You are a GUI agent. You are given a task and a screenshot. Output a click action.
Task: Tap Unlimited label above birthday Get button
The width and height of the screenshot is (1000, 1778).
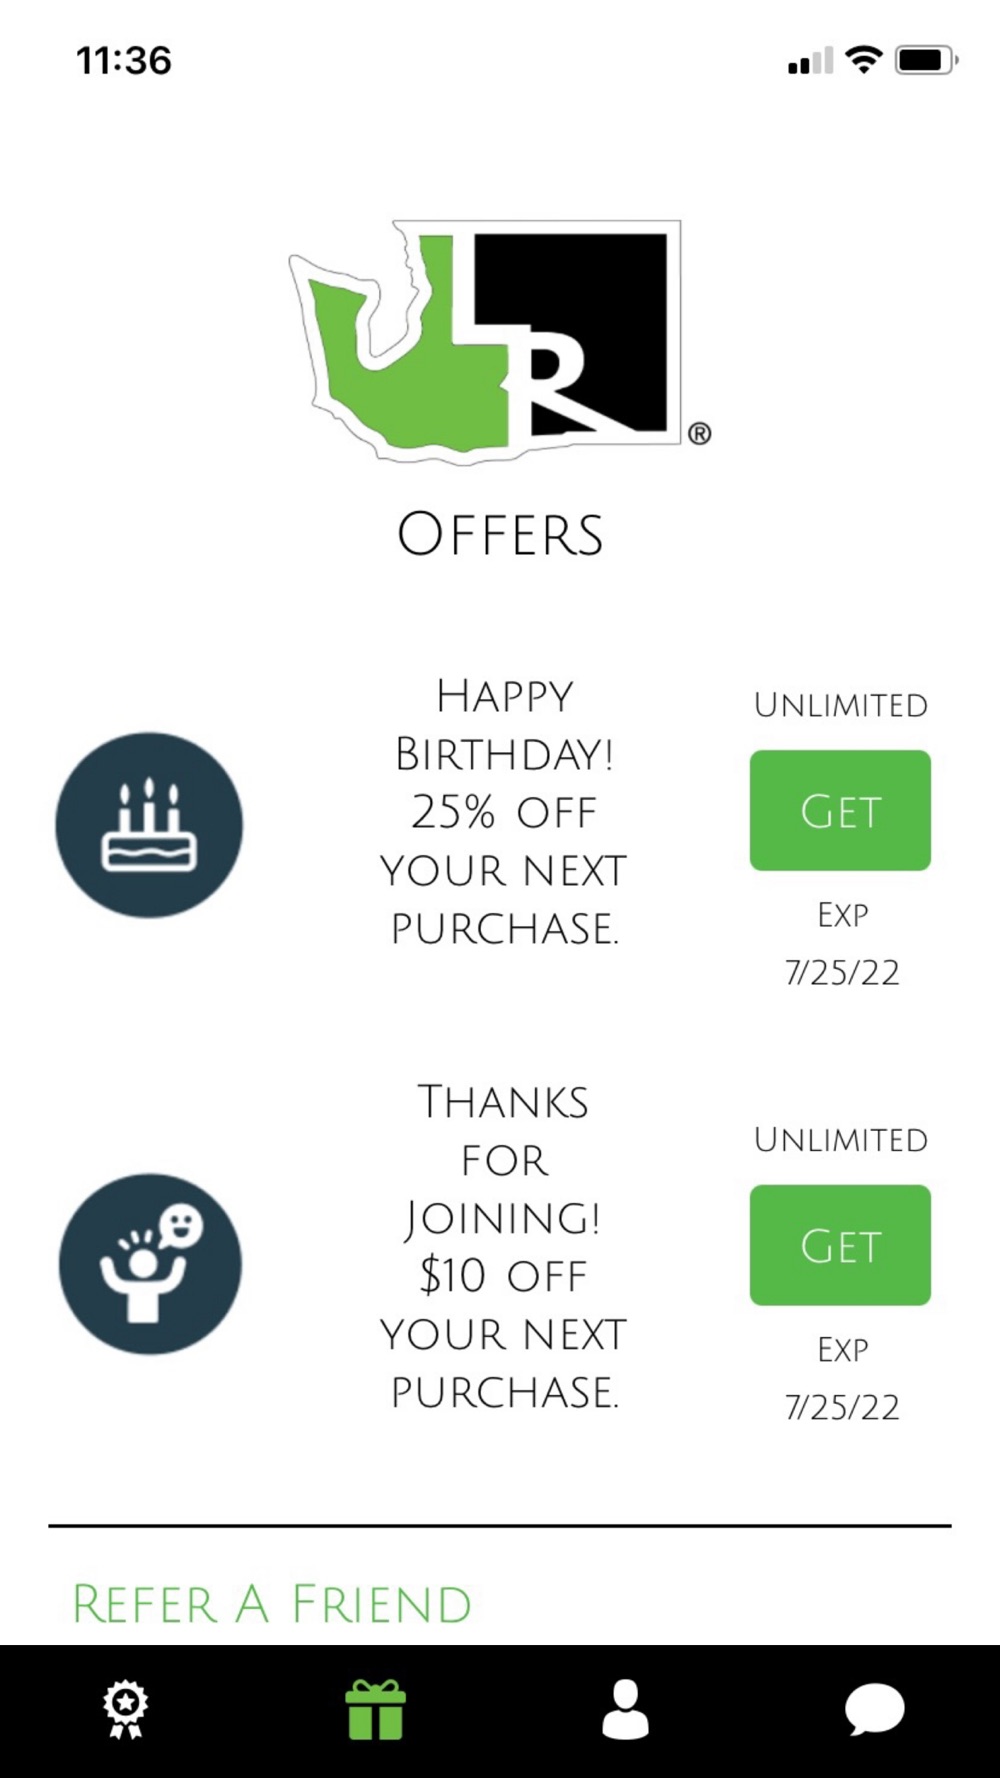[x=841, y=705]
